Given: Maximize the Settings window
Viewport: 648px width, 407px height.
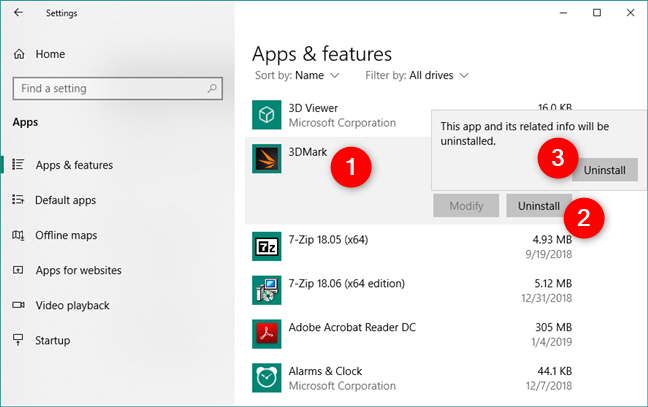Looking at the screenshot, I should [597, 13].
